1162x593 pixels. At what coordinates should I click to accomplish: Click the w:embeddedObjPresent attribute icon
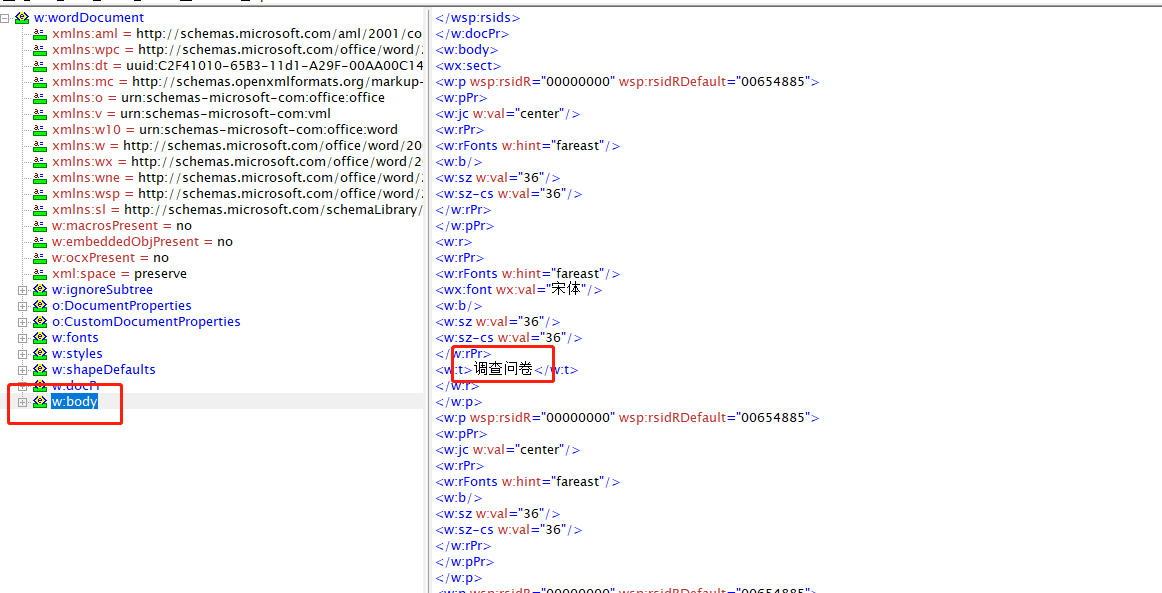(x=40, y=242)
